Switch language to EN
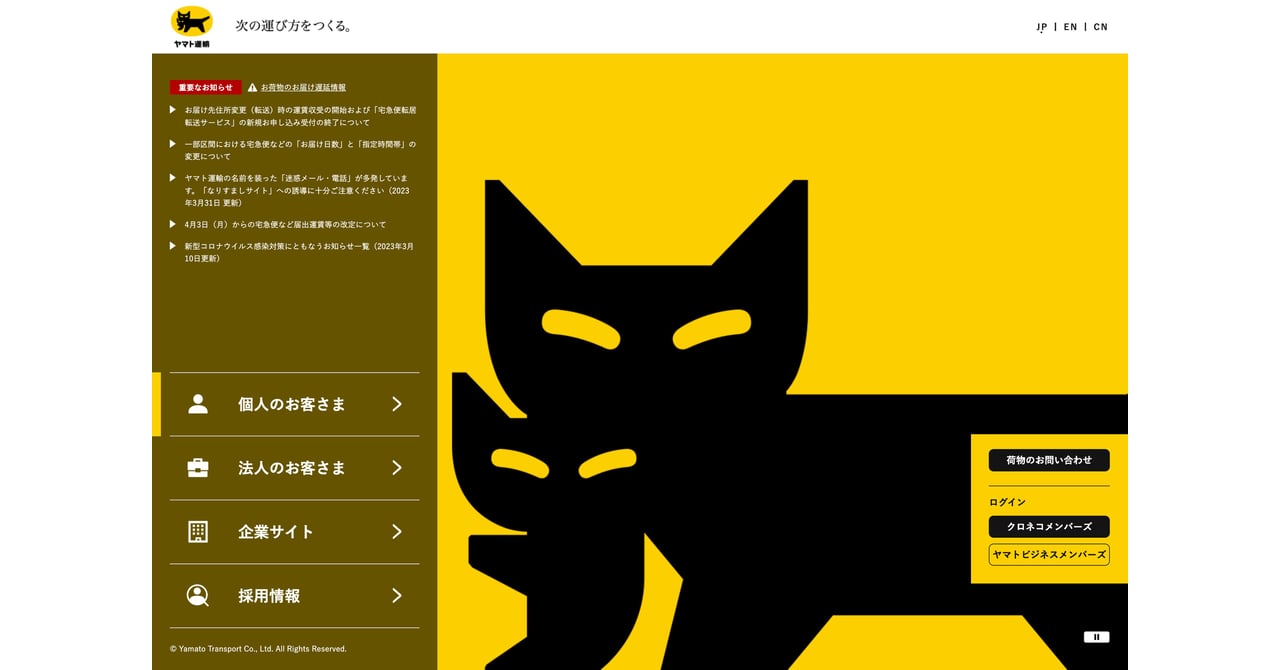The height and width of the screenshot is (670, 1280). (1070, 27)
